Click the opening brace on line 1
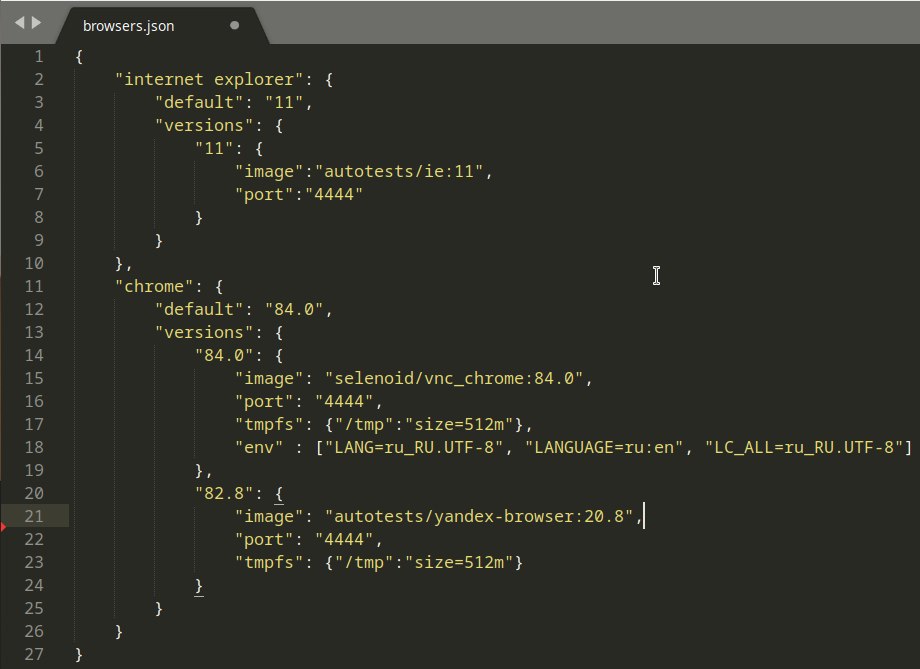 79,57
